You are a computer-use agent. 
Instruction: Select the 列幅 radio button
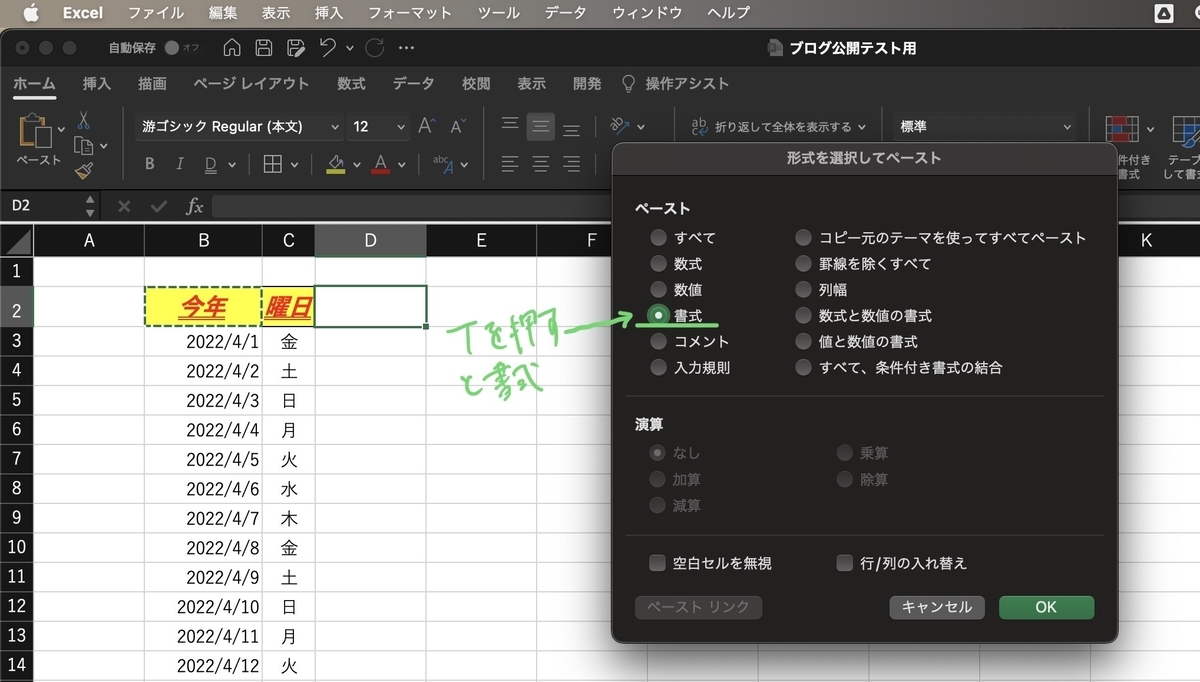coord(803,290)
